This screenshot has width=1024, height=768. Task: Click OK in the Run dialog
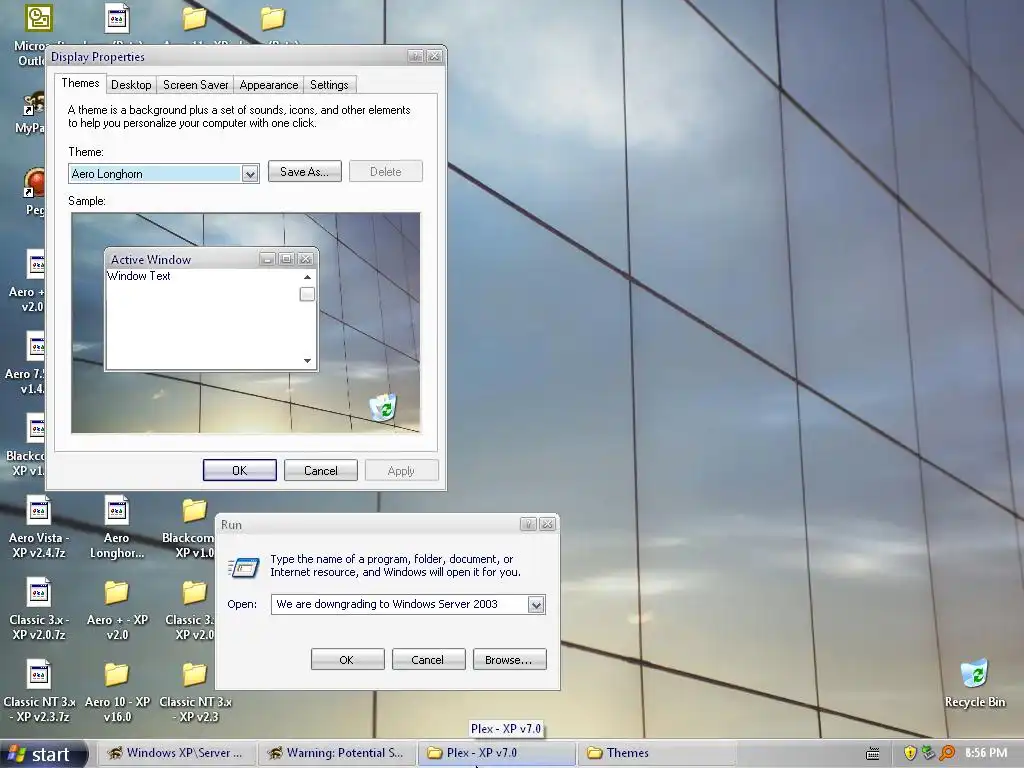tap(347, 660)
